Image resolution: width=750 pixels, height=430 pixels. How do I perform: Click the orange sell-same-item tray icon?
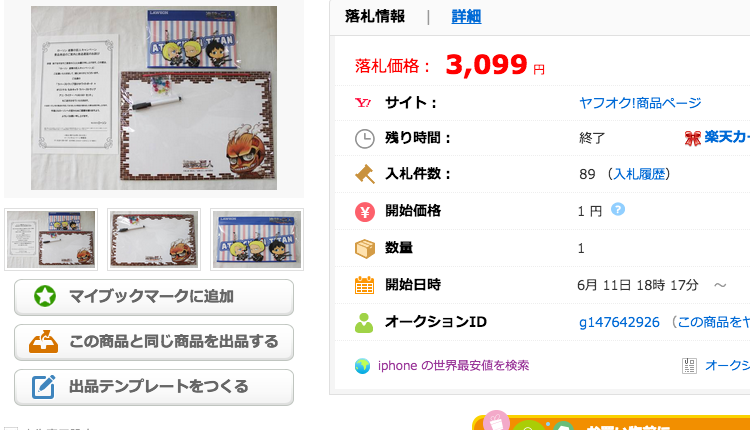[44, 342]
